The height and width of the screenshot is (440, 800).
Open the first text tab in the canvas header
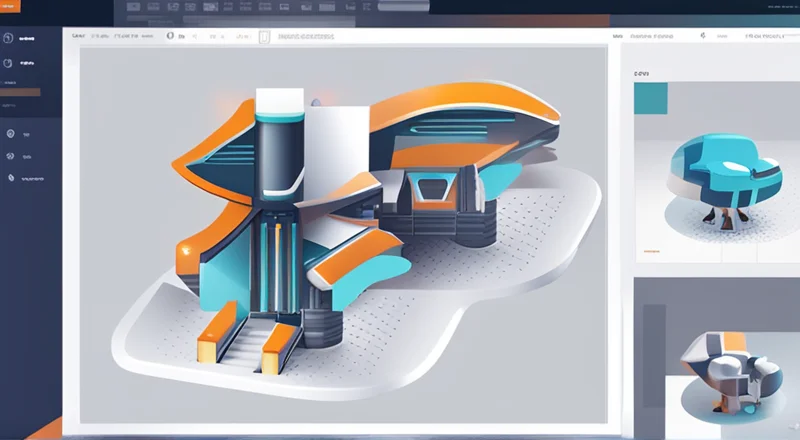[x=80, y=36]
